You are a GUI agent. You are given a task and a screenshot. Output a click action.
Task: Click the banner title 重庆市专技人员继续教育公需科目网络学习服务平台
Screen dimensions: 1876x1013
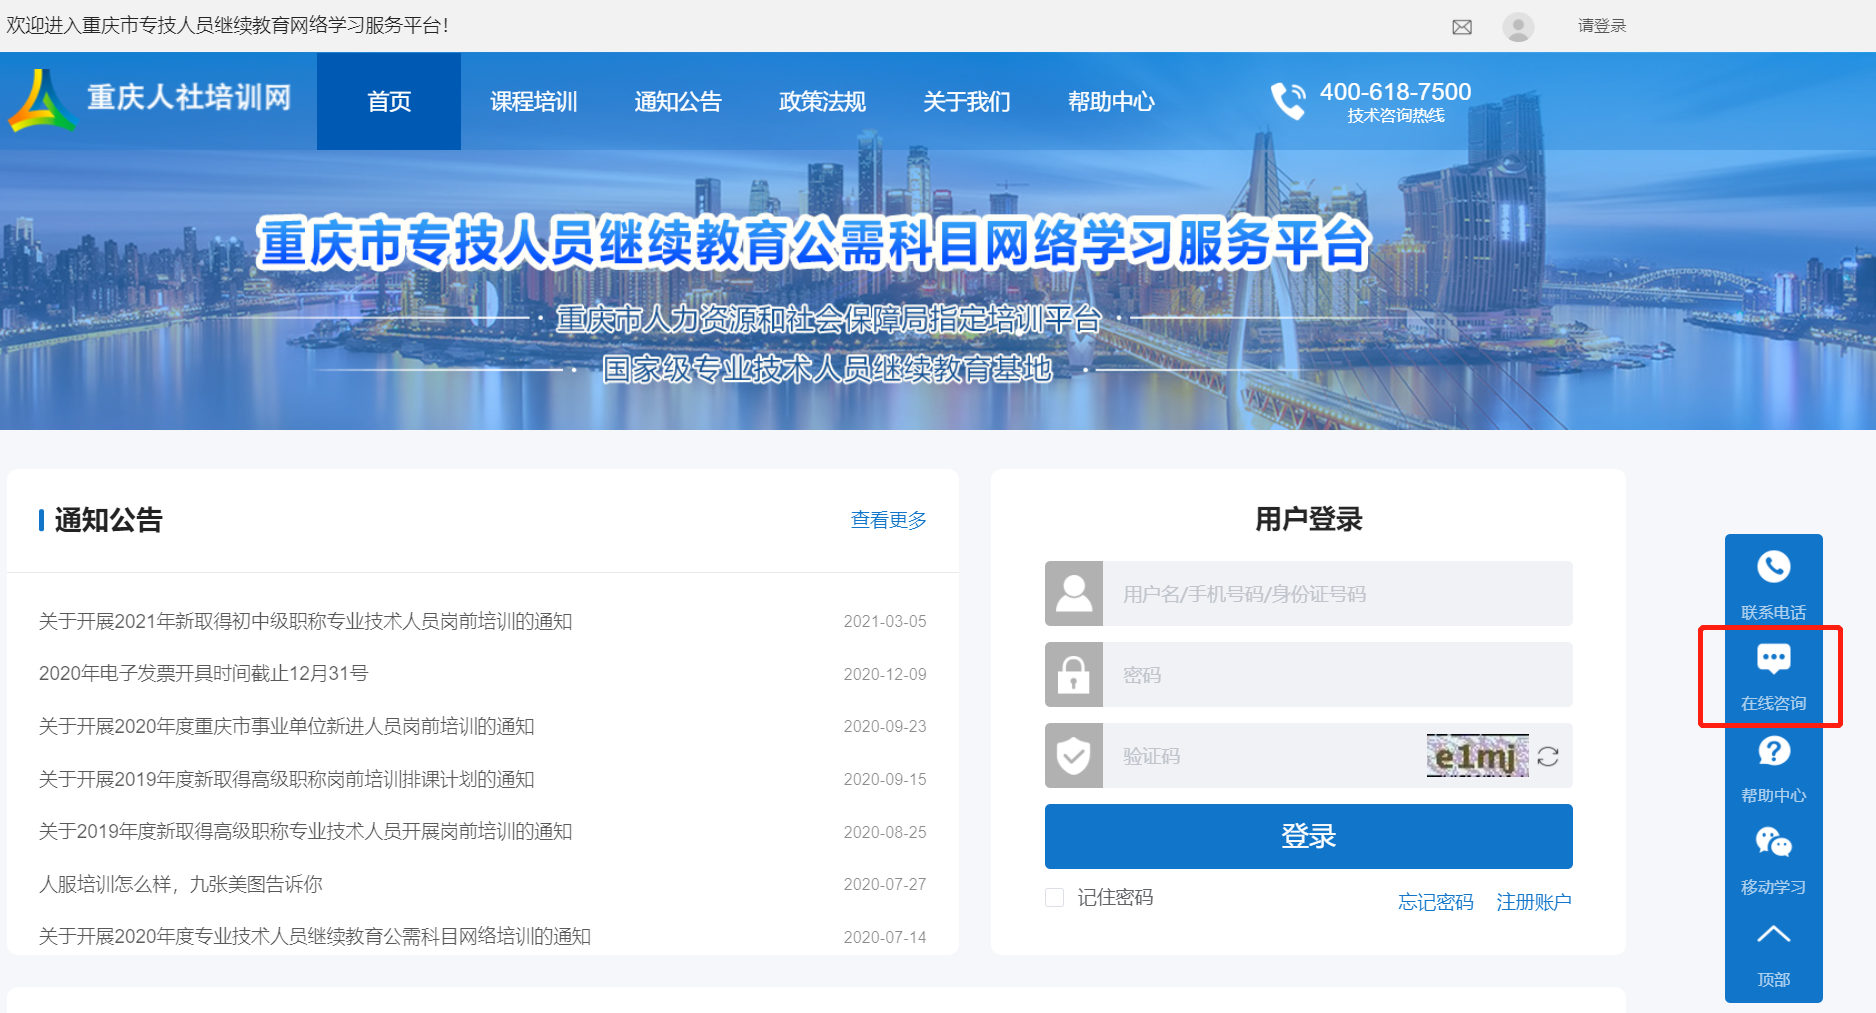(813, 243)
